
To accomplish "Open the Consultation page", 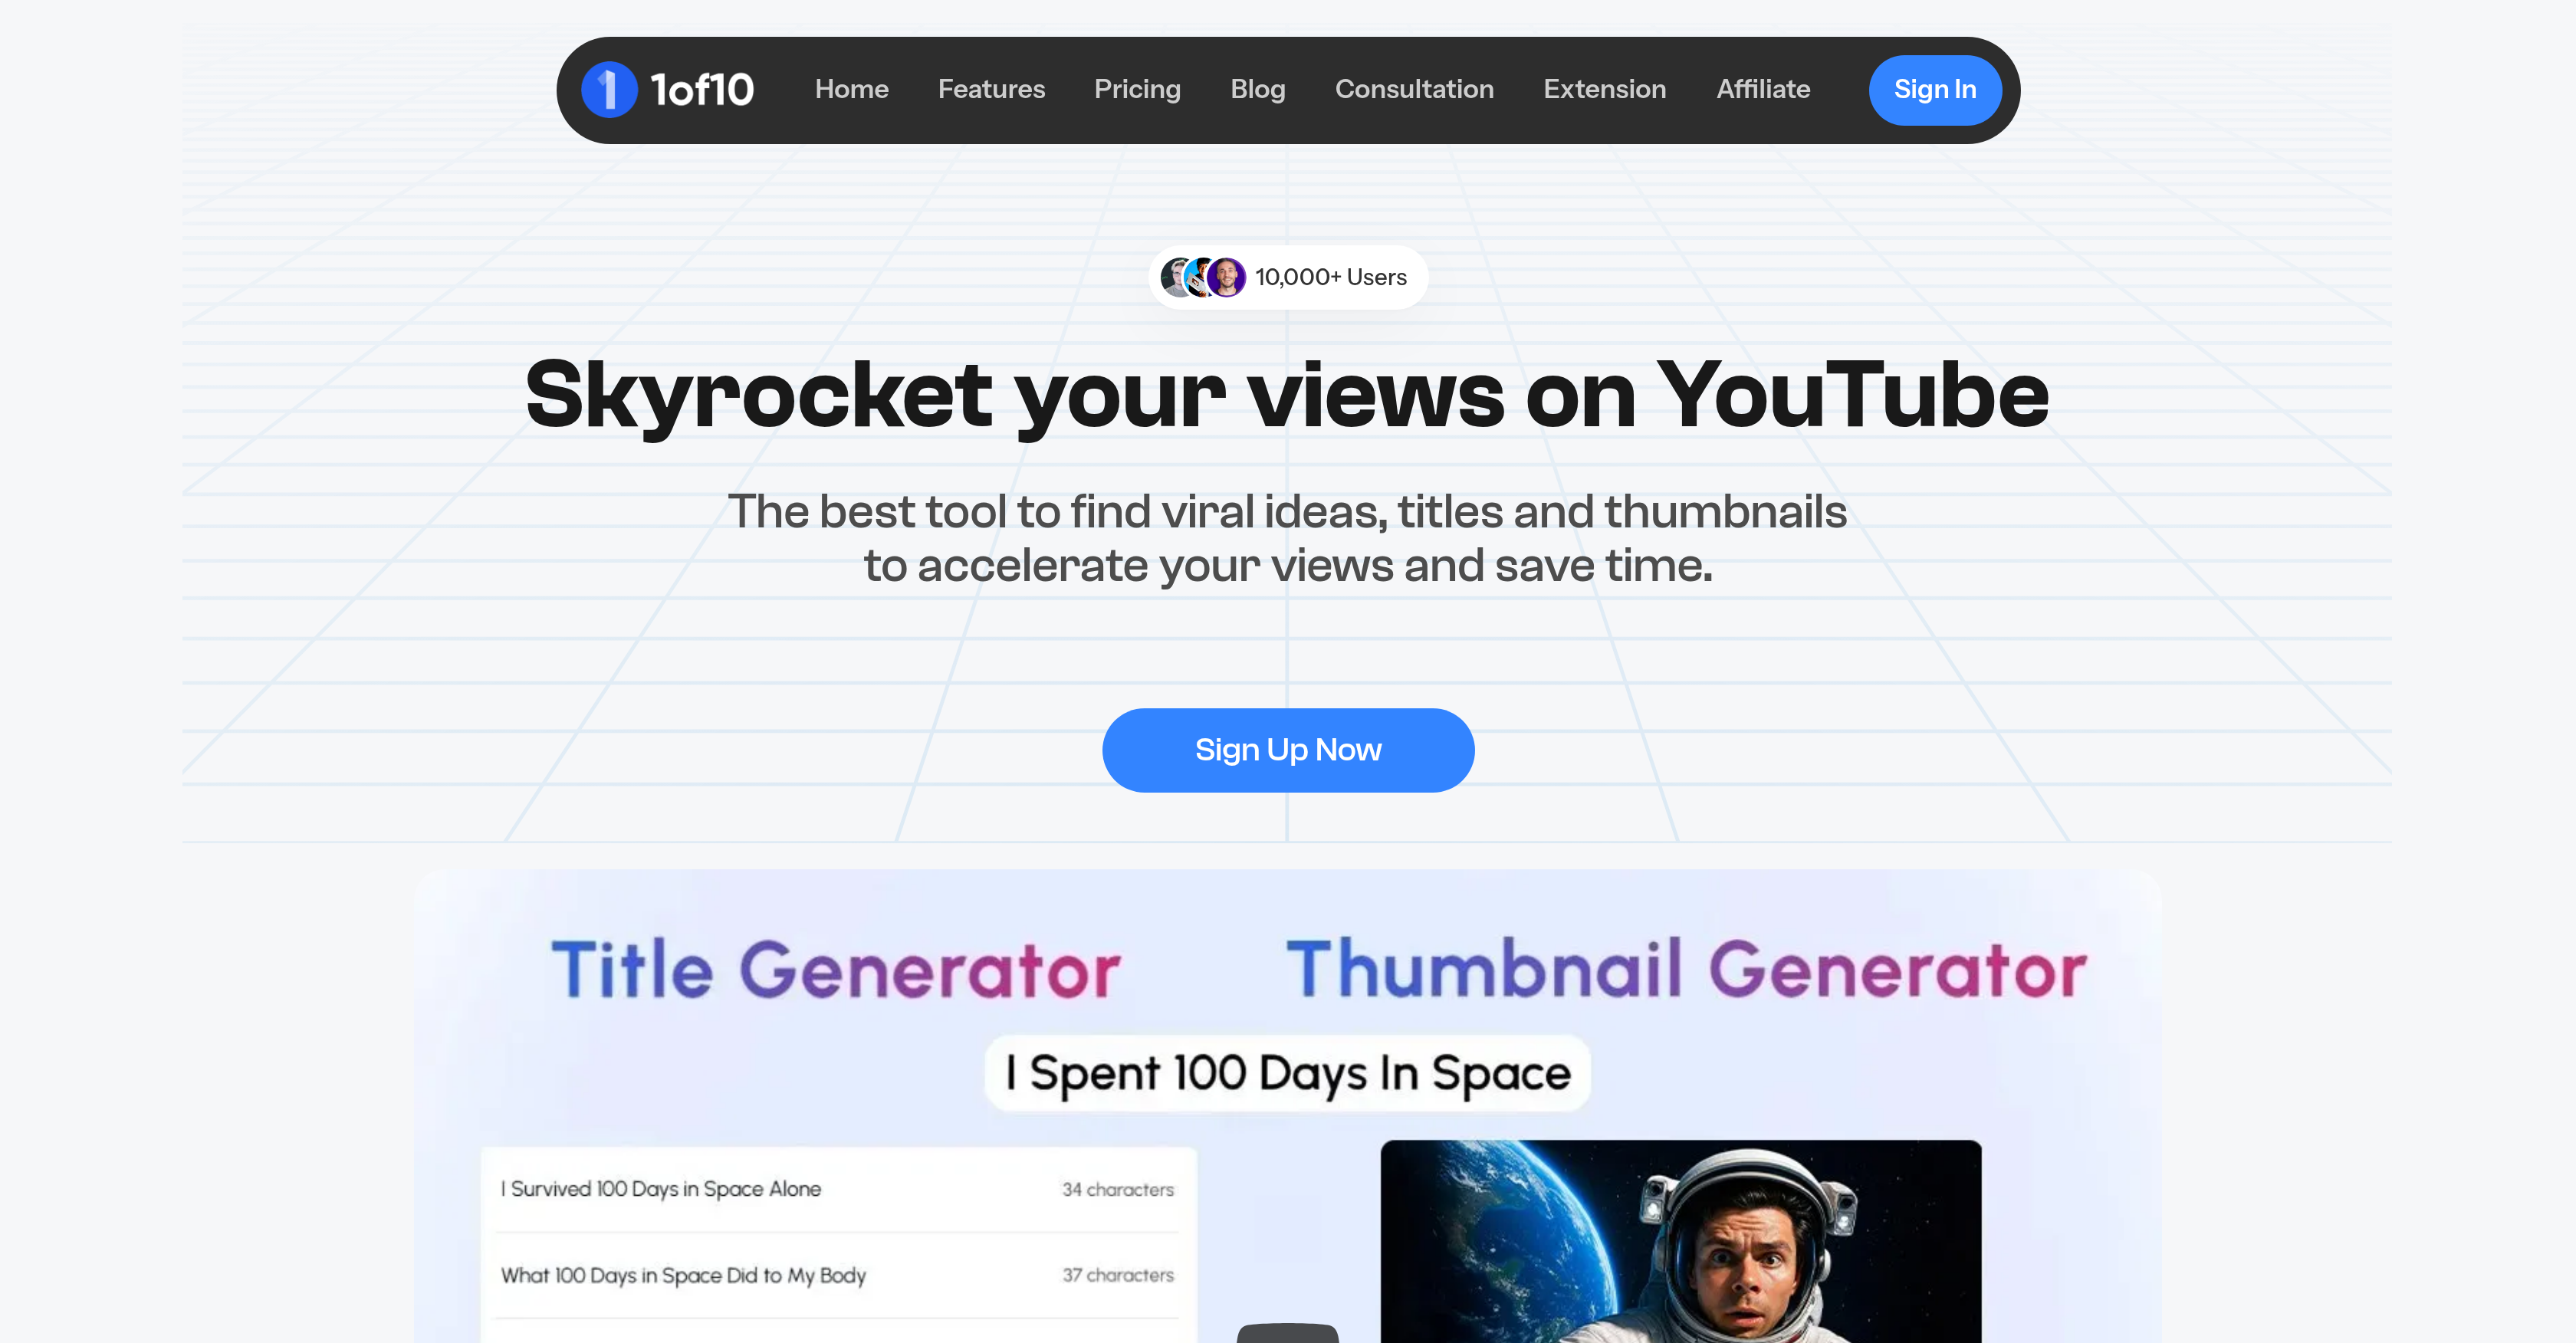I will pos(1413,90).
